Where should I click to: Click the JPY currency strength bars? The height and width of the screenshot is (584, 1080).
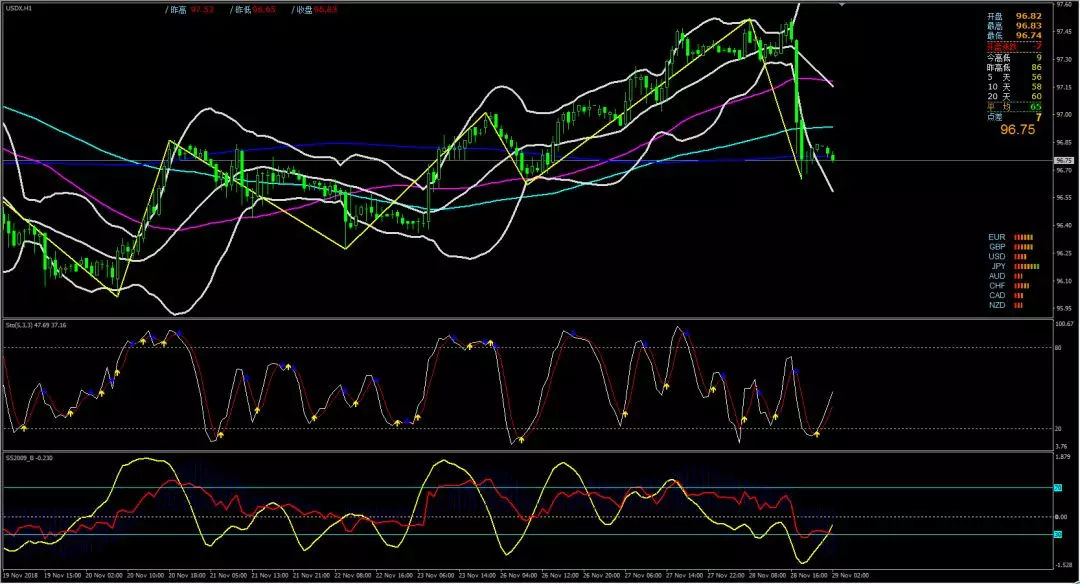click(x=1028, y=266)
